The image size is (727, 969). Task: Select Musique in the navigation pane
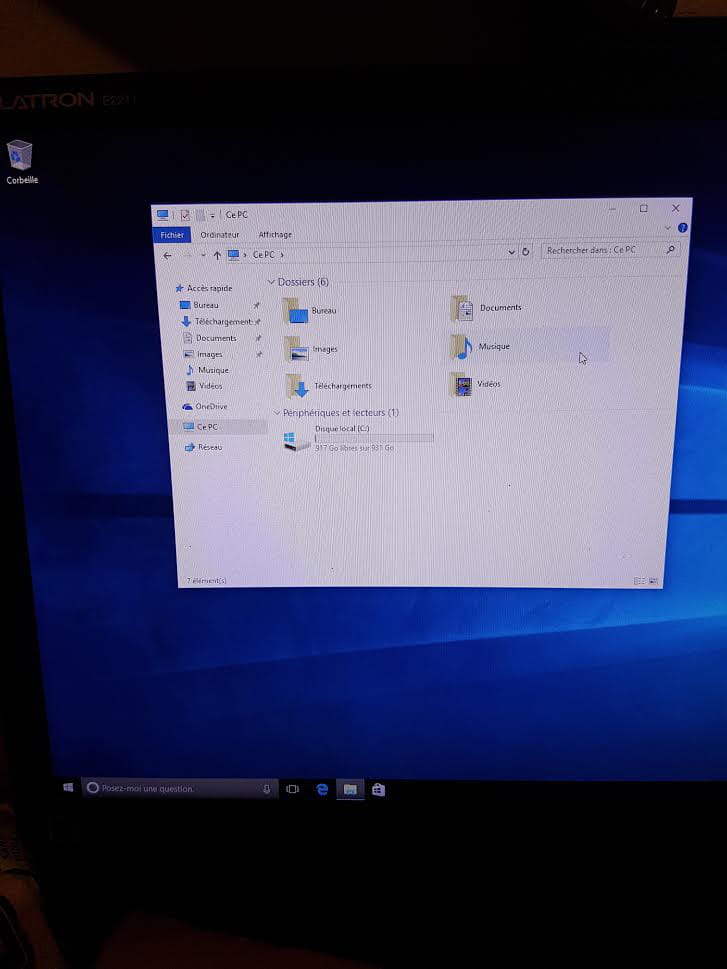pyautogui.click(x=207, y=370)
